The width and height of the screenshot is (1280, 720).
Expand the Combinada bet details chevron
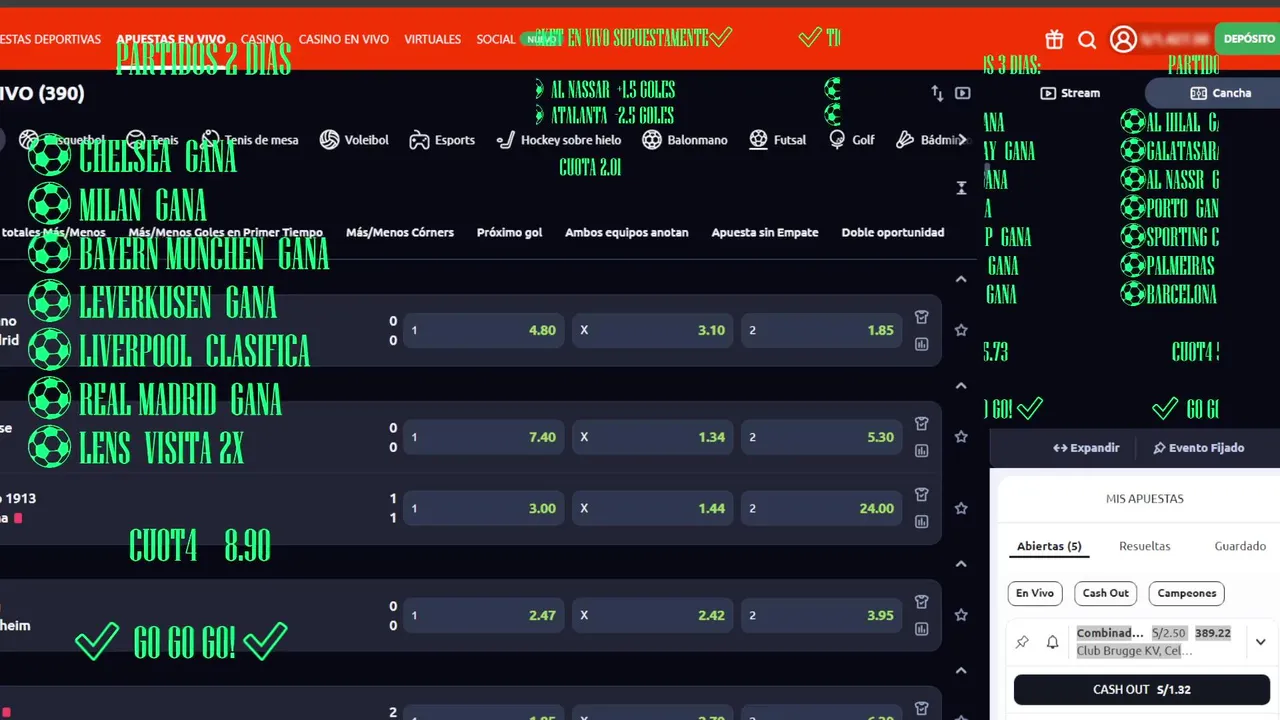(1260, 642)
